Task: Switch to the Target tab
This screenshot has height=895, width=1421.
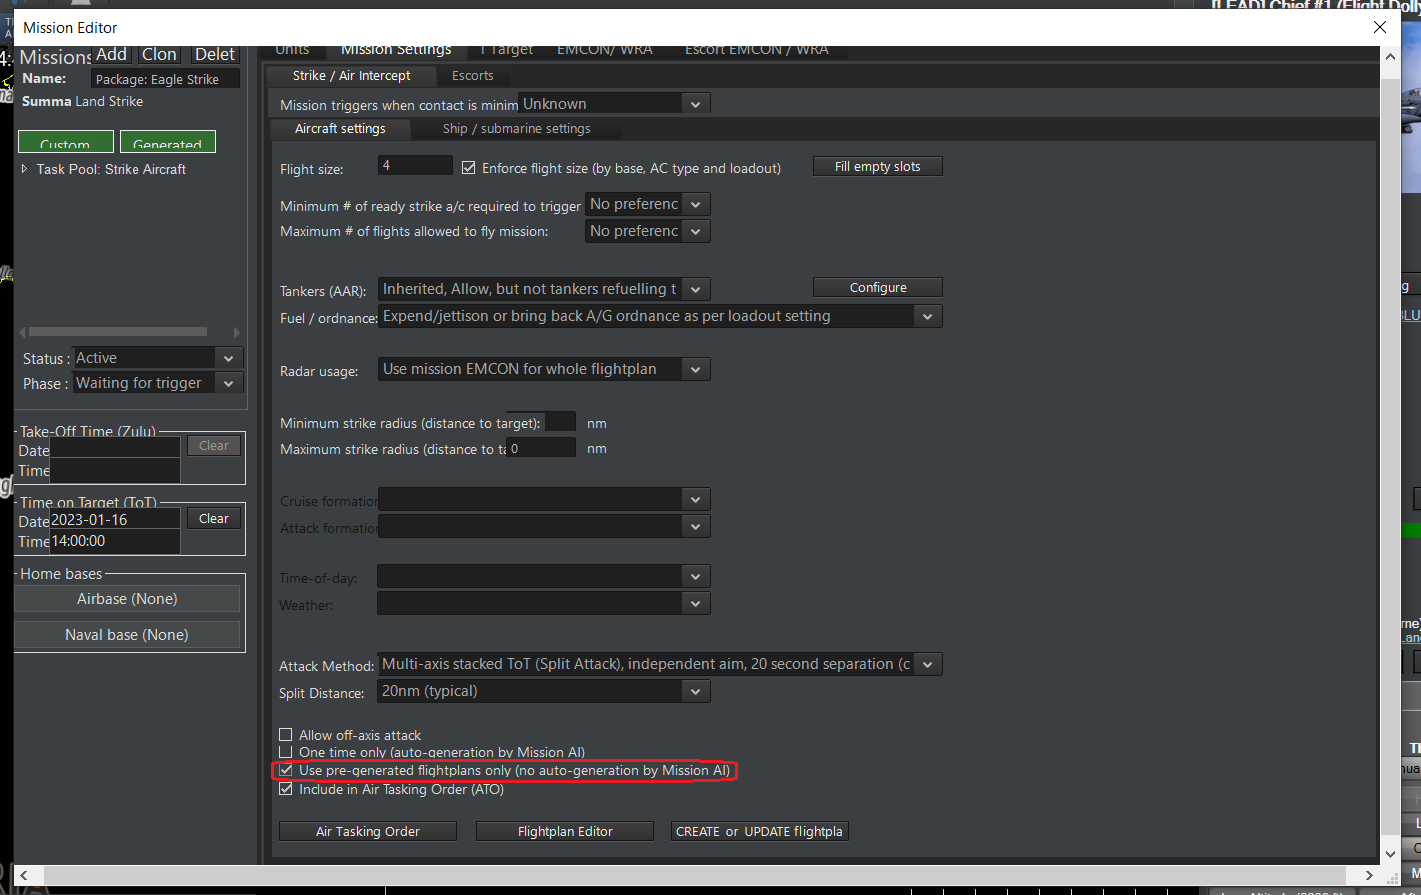Action: pos(507,50)
